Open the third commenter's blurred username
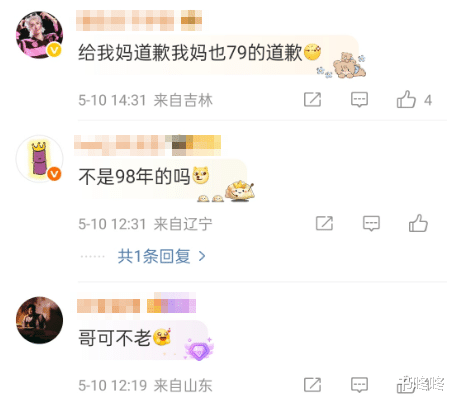Image resolution: width=453 pixels, height=402 pixels. [x=108, y=306]
